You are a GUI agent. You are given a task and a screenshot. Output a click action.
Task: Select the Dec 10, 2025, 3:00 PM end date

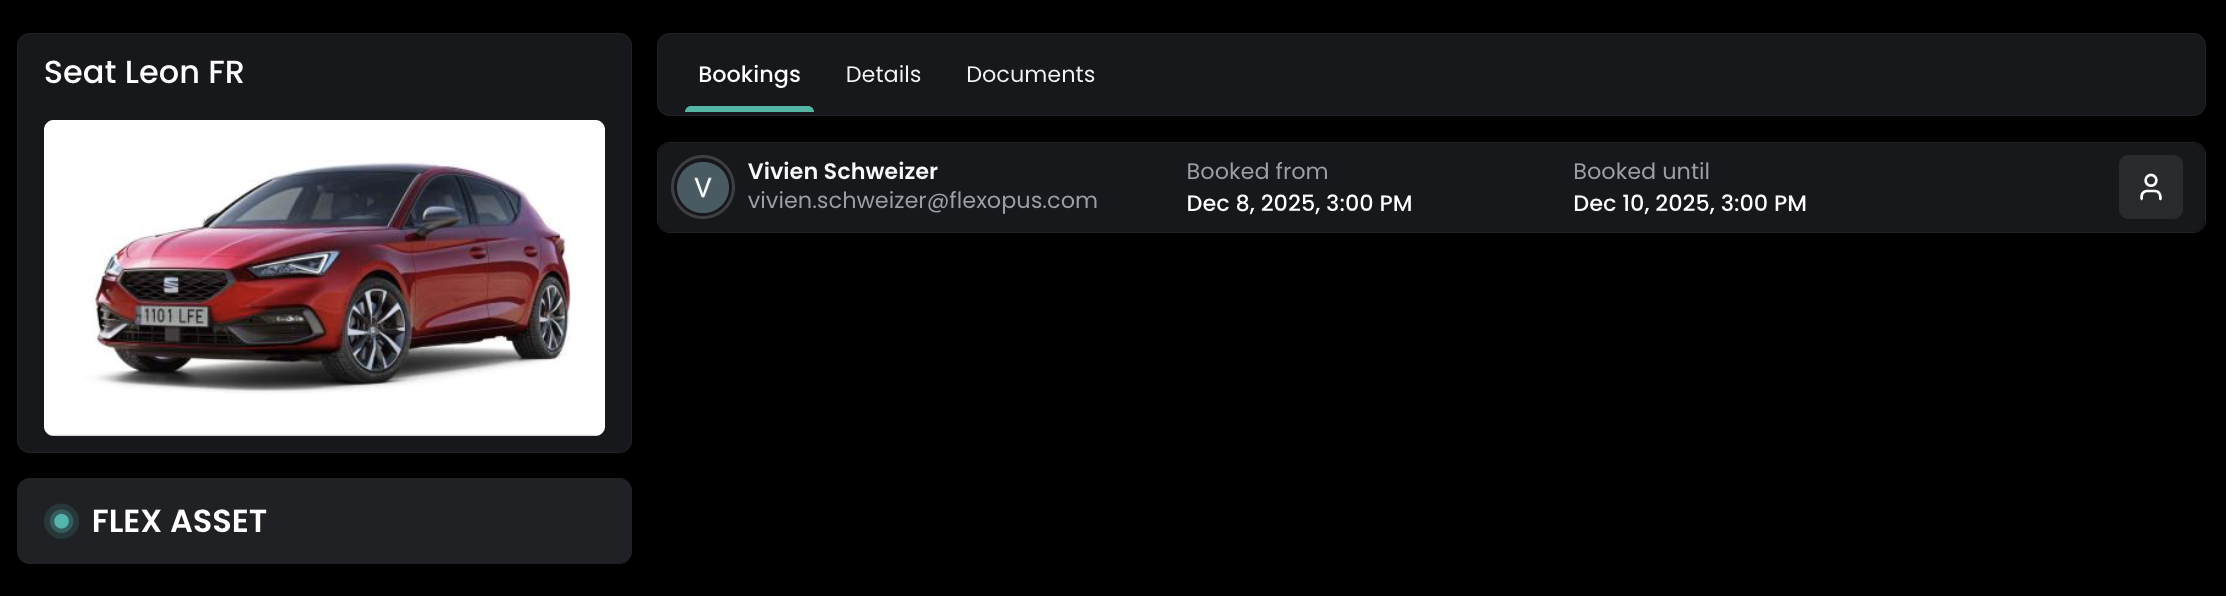pyautogui.click(x=1689, y=203)
